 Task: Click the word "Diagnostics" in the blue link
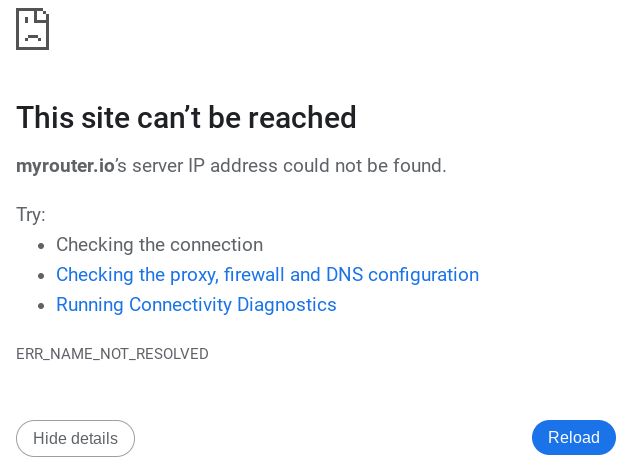286,304
